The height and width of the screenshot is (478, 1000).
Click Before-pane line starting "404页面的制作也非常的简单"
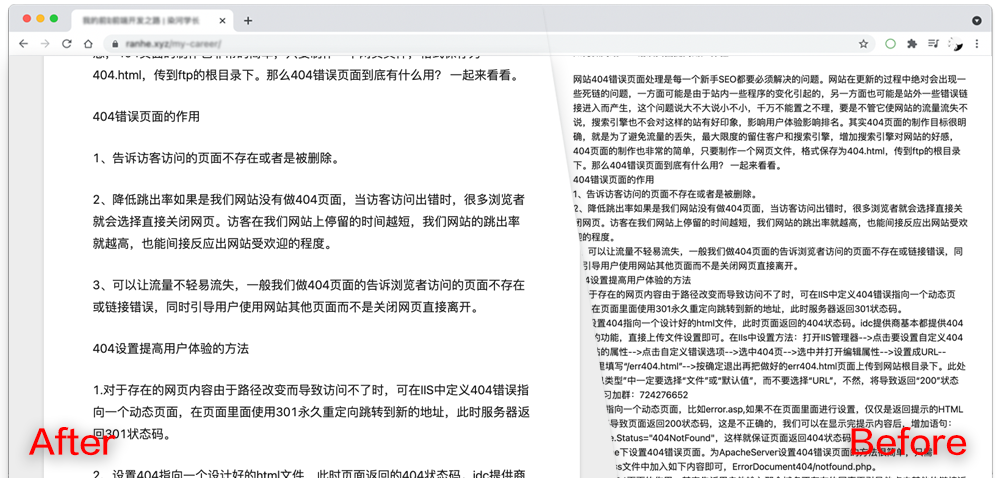tap(767, 151)
